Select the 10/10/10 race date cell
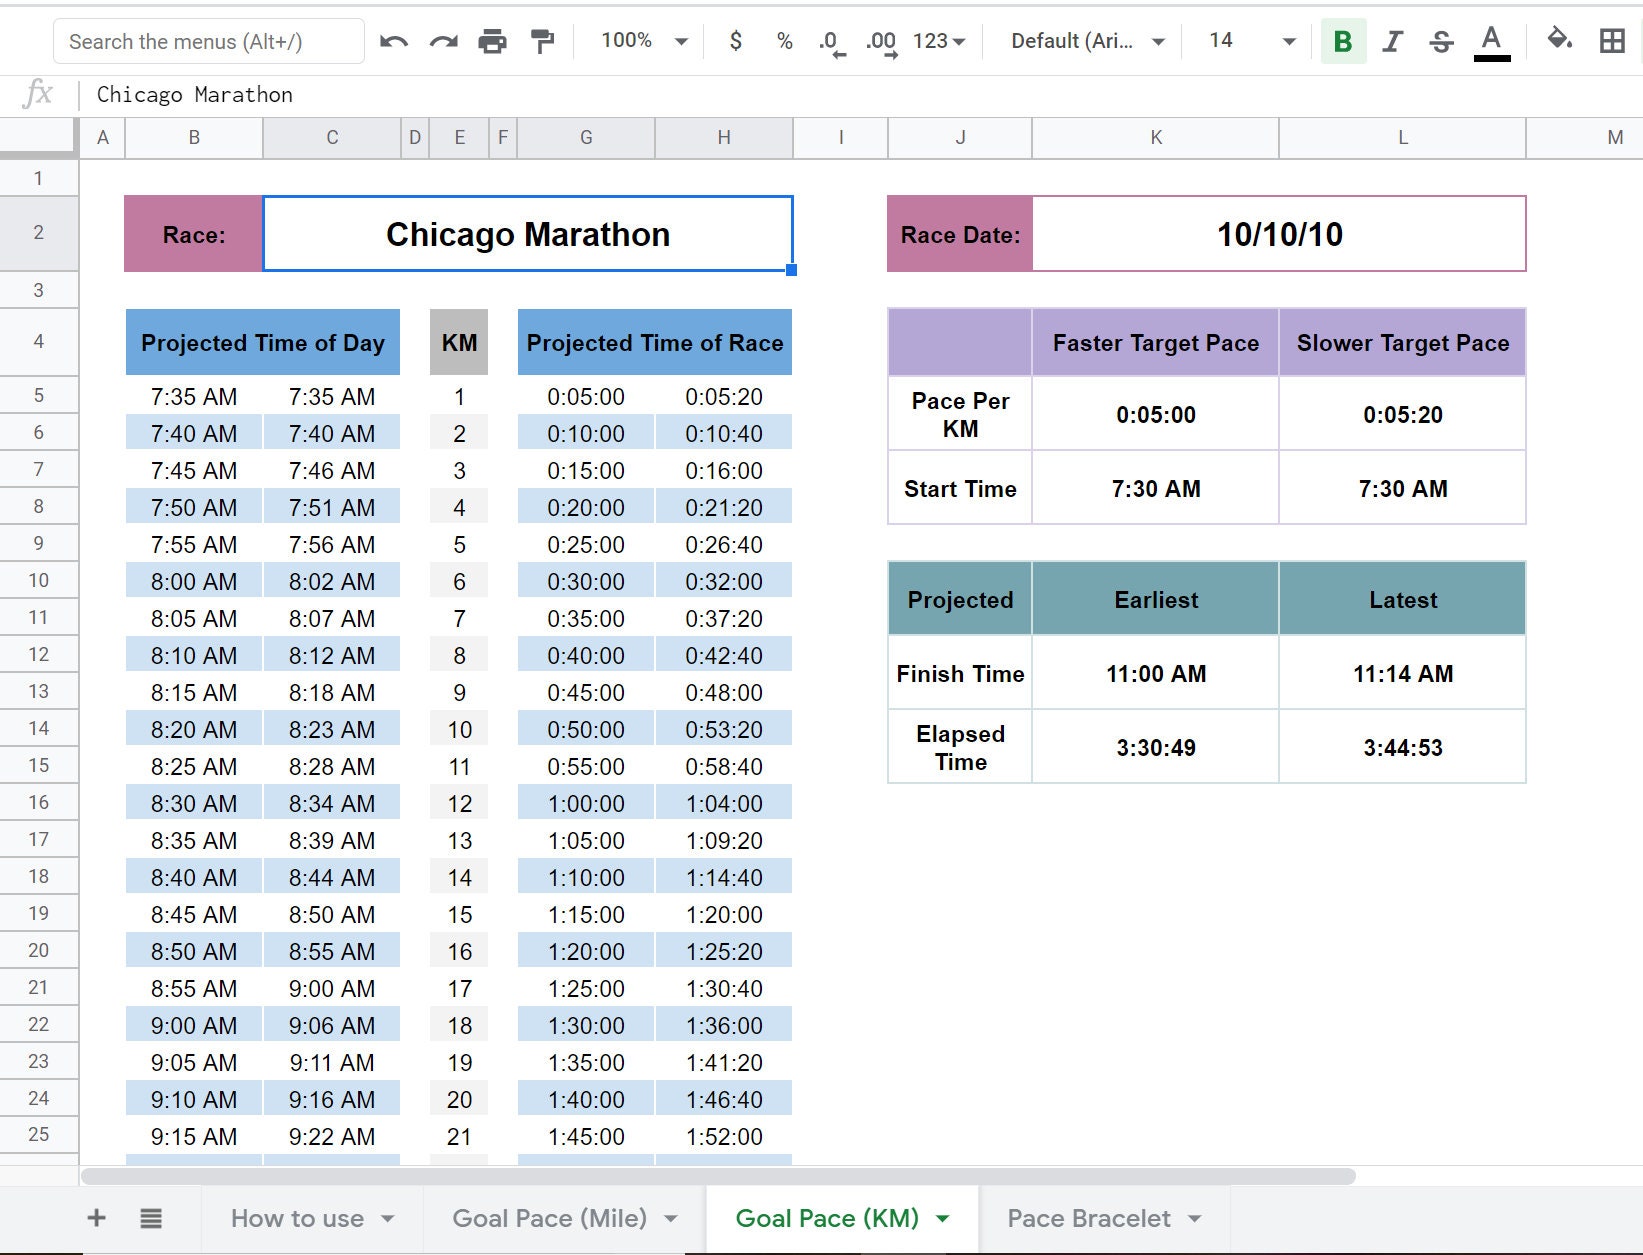Image resolution: width=1643 pixels, height=1255 pixels. tap(1279, 234)
